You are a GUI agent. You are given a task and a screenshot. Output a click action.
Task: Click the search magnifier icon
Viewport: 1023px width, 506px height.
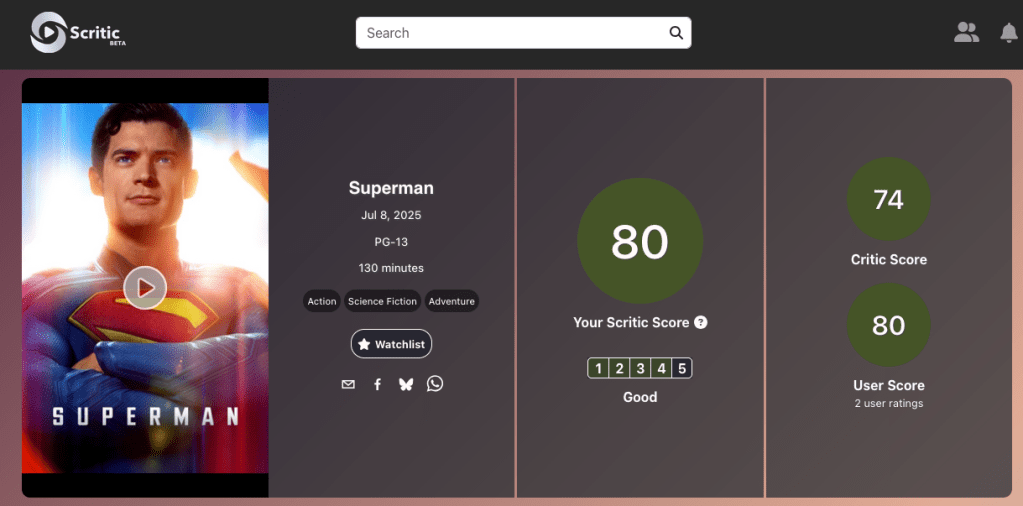[676, 33]
